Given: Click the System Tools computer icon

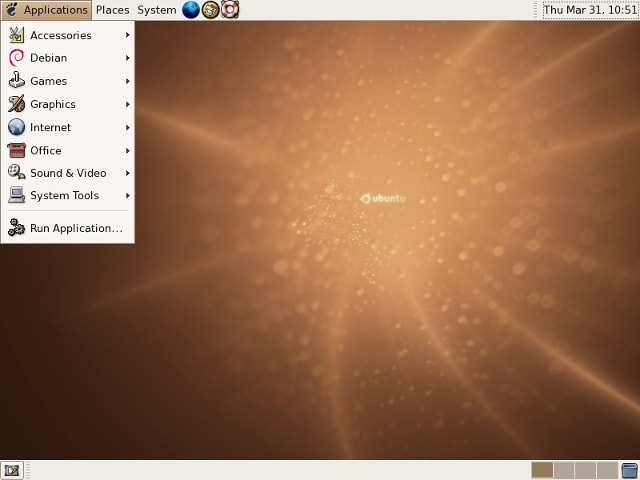Looking at the screenshot, I should click(x=16, y=195).
